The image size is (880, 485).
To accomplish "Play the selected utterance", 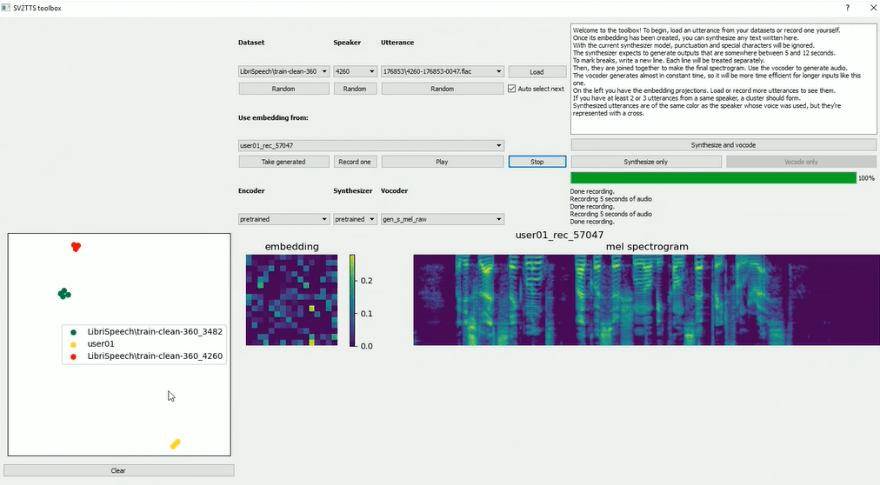I will (x=442, y=161).
